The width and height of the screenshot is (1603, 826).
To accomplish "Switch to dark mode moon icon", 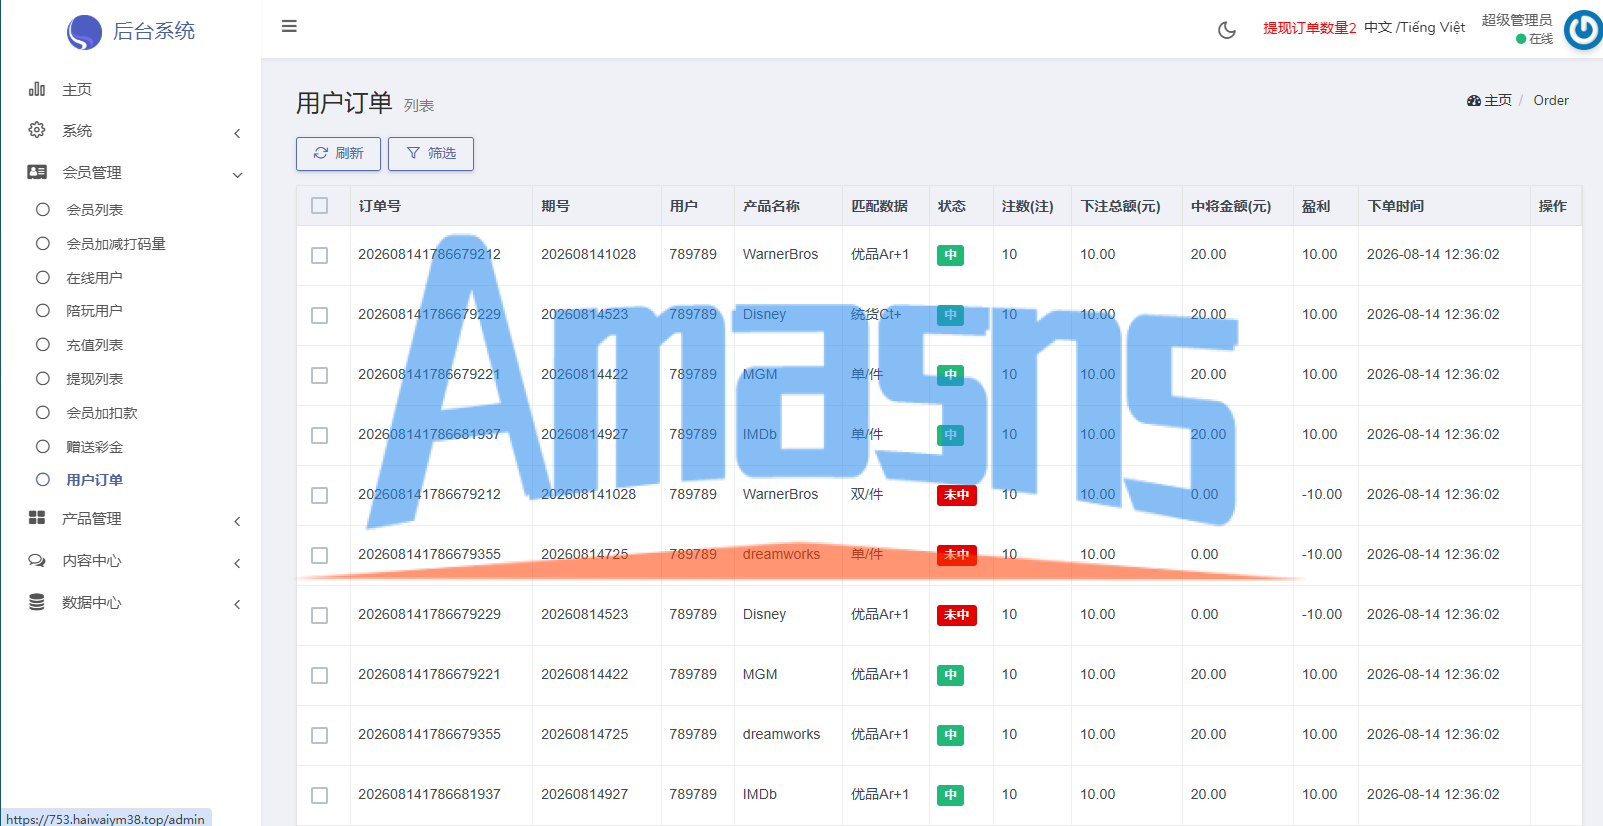I will 1227,30.
